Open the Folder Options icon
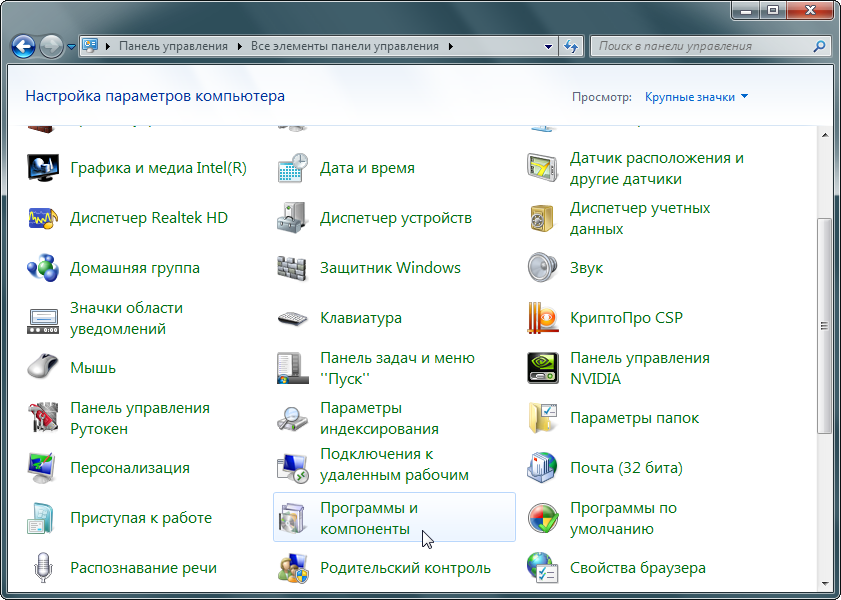The image size is (841, 600). [x=543, y=417]
